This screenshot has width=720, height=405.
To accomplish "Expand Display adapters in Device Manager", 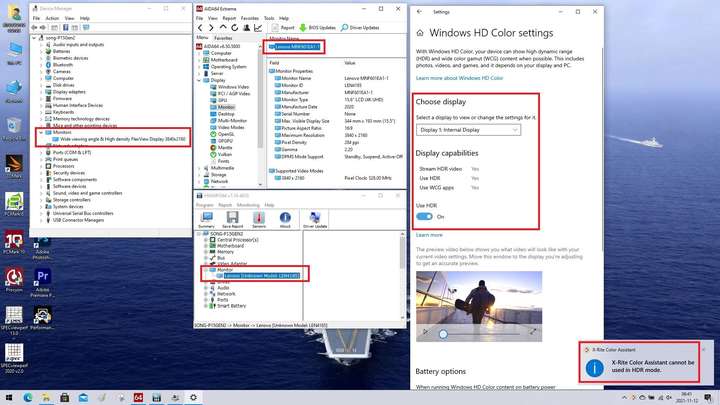I will (x=41, y=92).
